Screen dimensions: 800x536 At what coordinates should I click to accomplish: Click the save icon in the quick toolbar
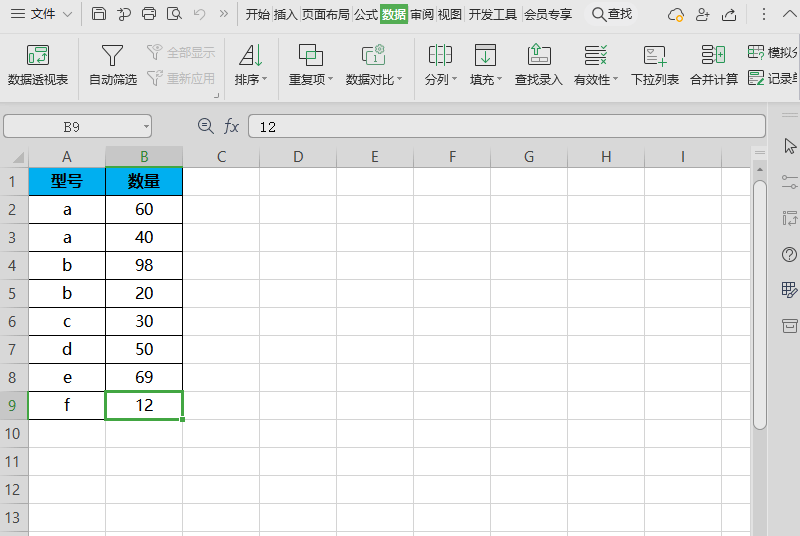[x=99, y=14]
